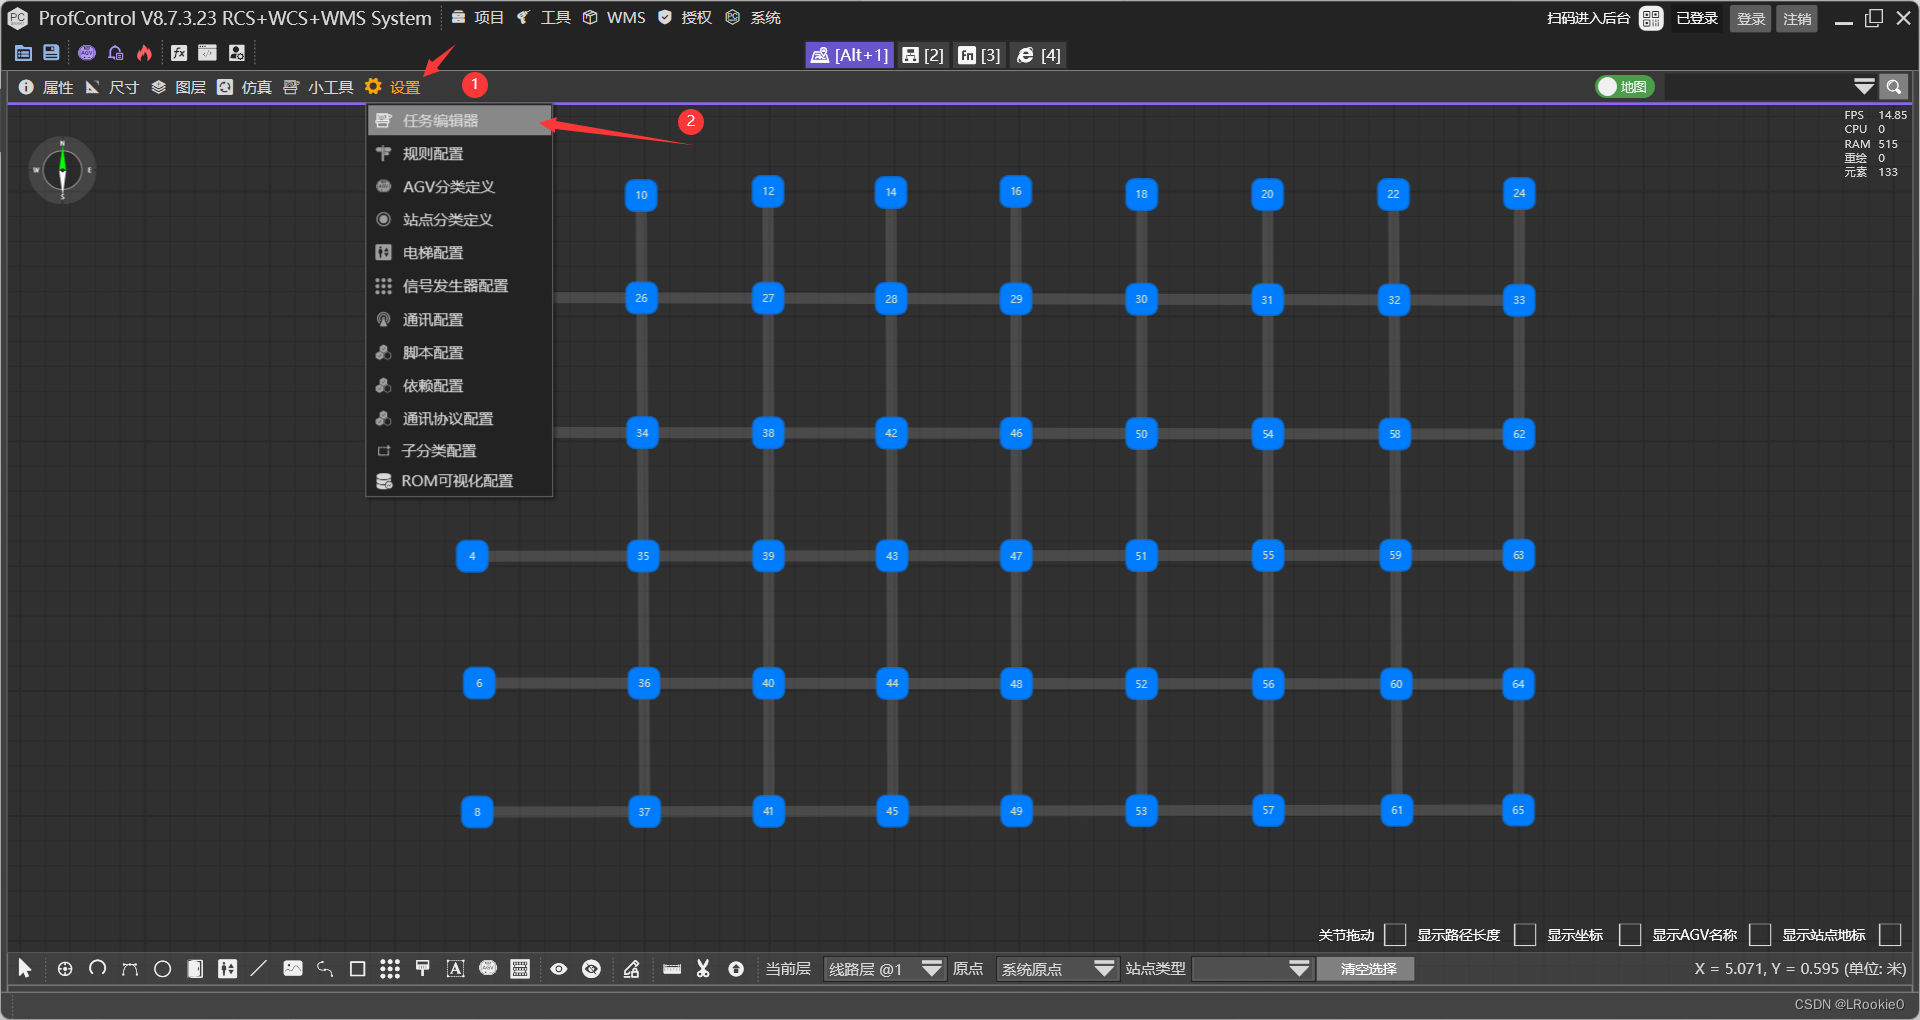Enable the 显示路径长度 checkbox
Screen dimensions: 1920x1020
click(x=1525, y=935)
